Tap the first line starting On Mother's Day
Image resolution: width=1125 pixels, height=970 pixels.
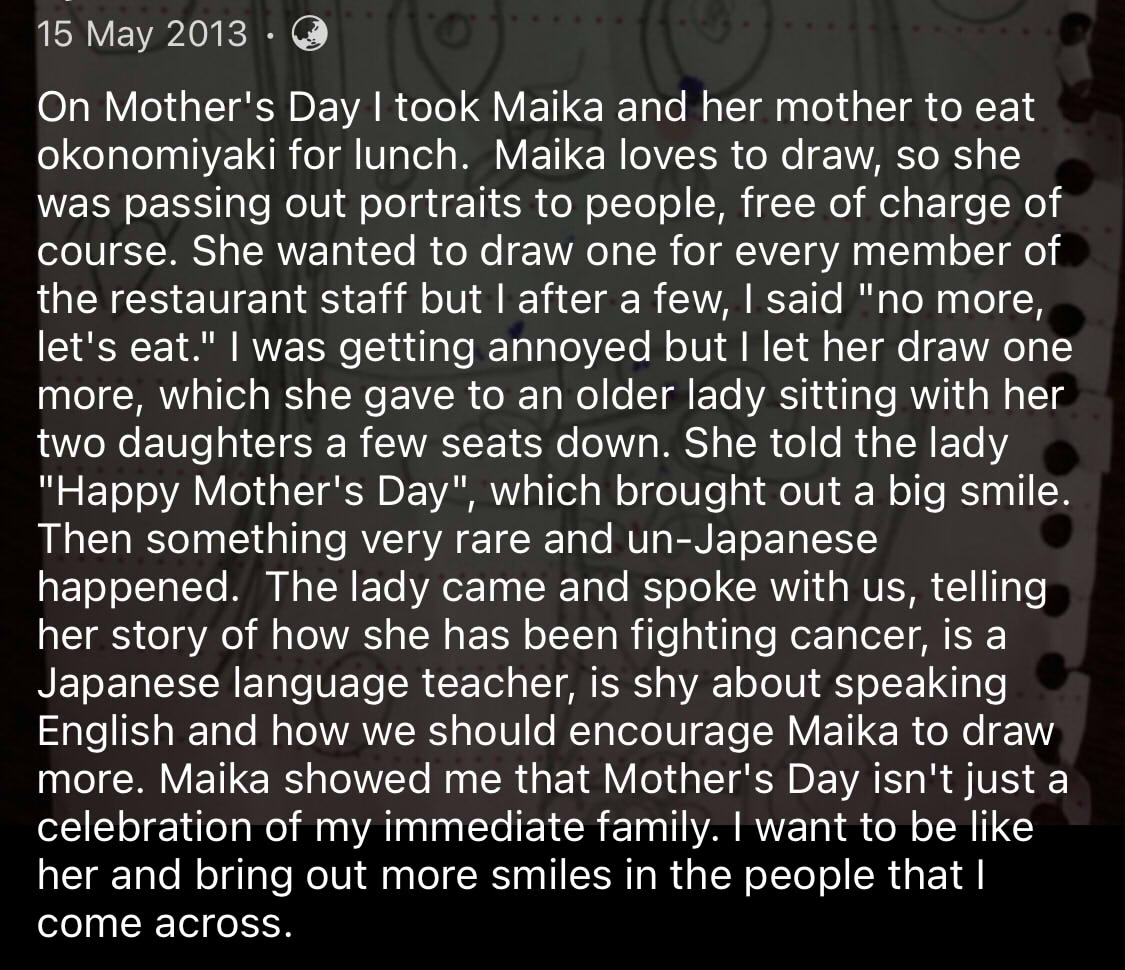click(536, 108)
